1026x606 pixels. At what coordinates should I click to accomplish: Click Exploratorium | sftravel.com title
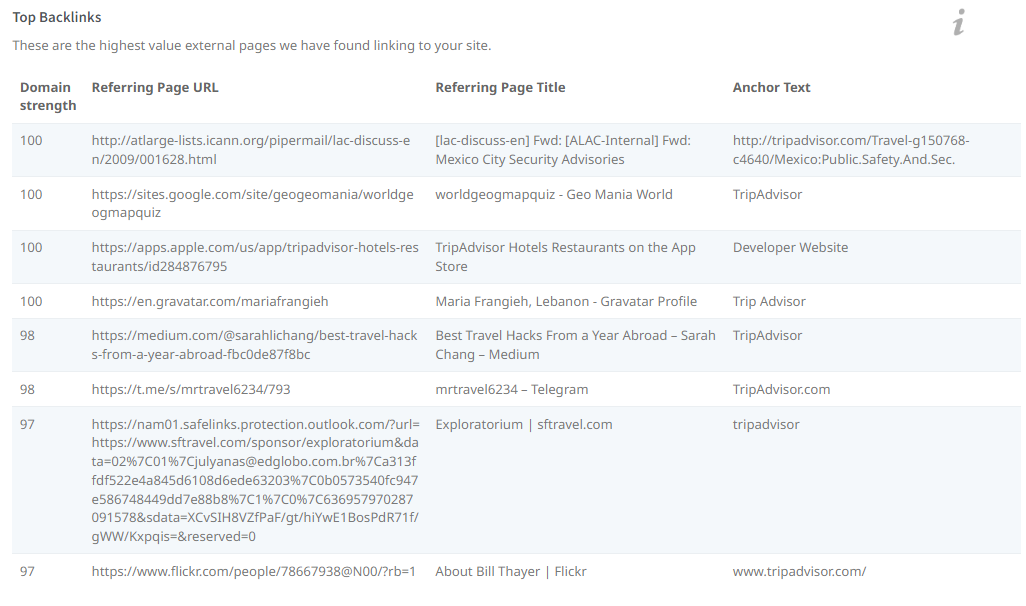[523, 425]
